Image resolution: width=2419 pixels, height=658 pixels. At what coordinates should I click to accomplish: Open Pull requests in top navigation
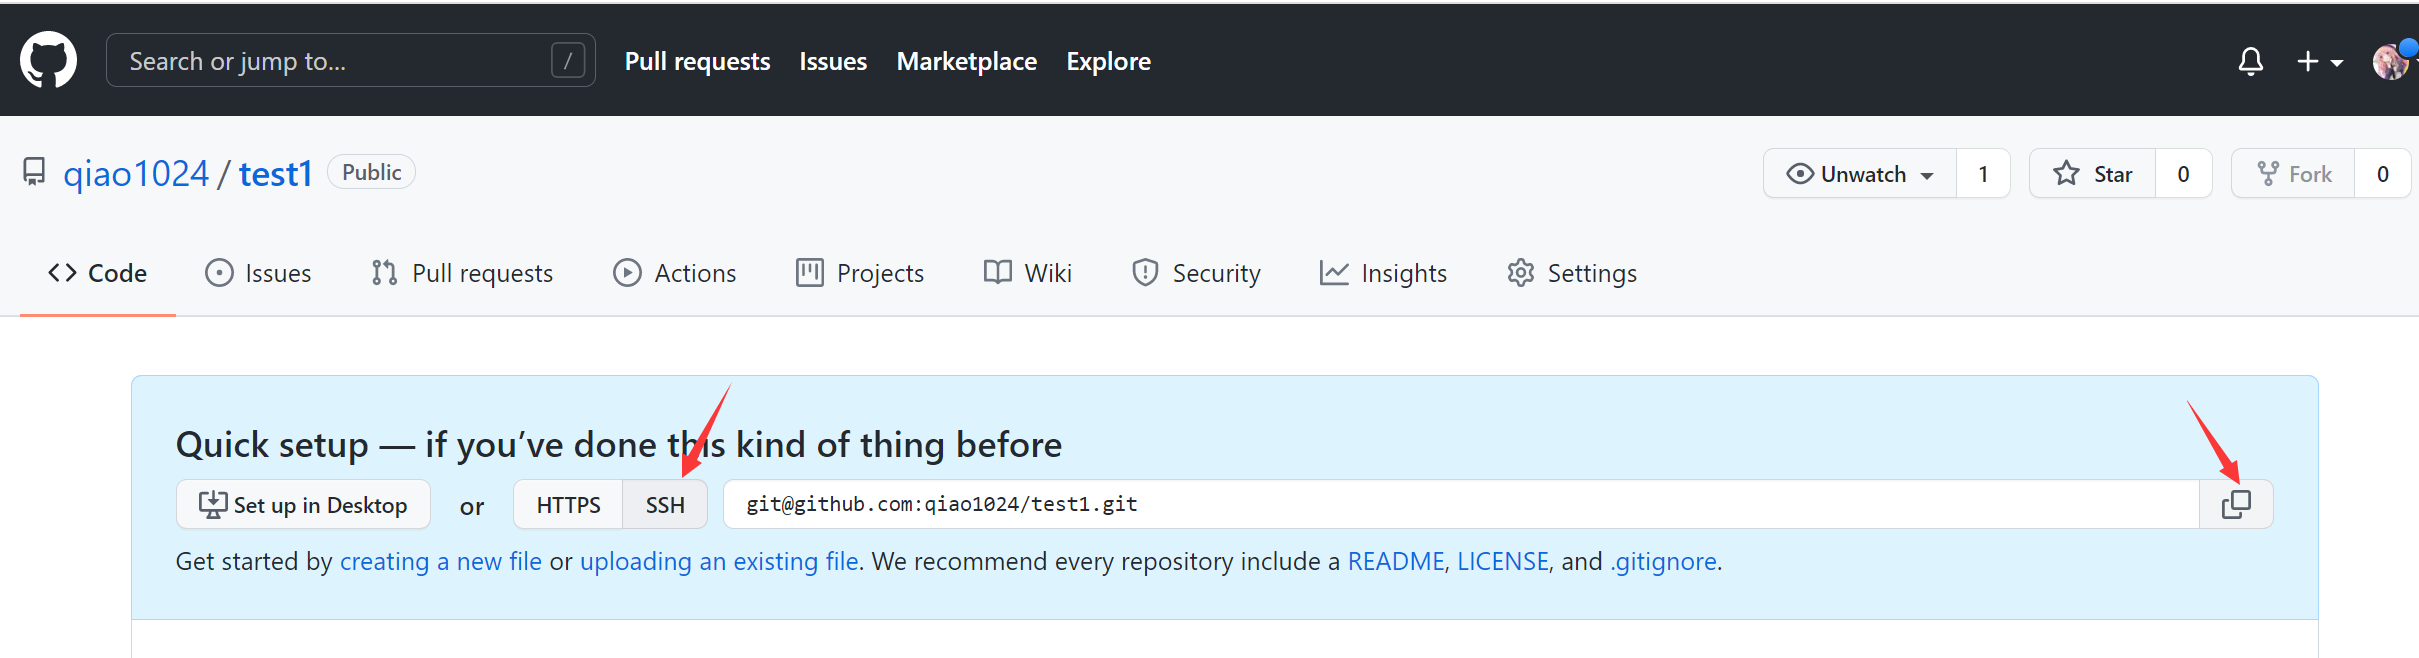pyautogui.click(x=698, y=61)
